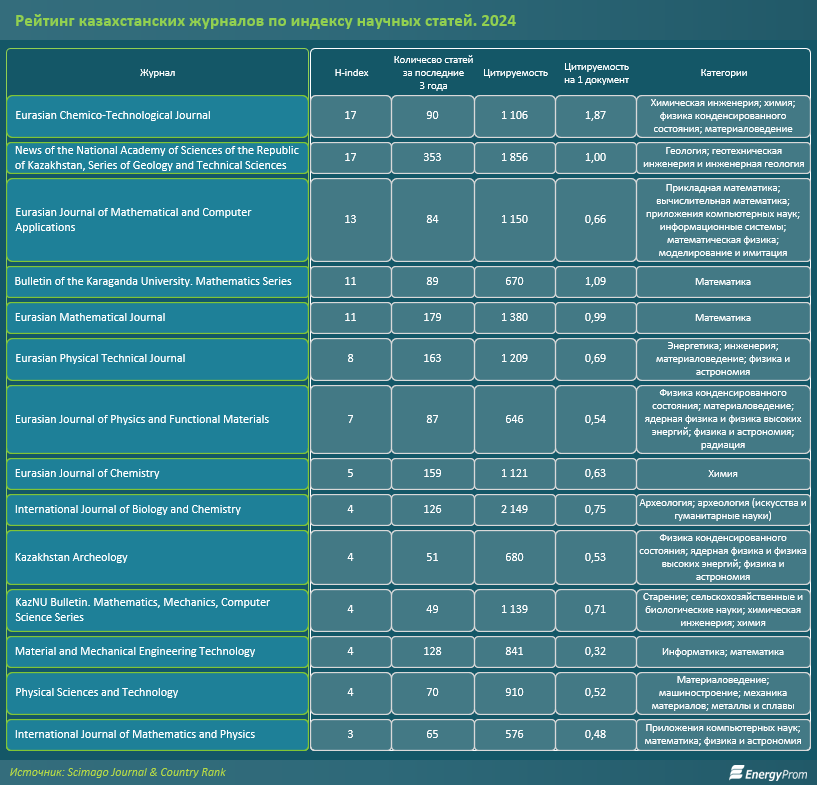817x785 pixels.
Task: Click the 'Категории' column header
Action: [x=723, y=72]
